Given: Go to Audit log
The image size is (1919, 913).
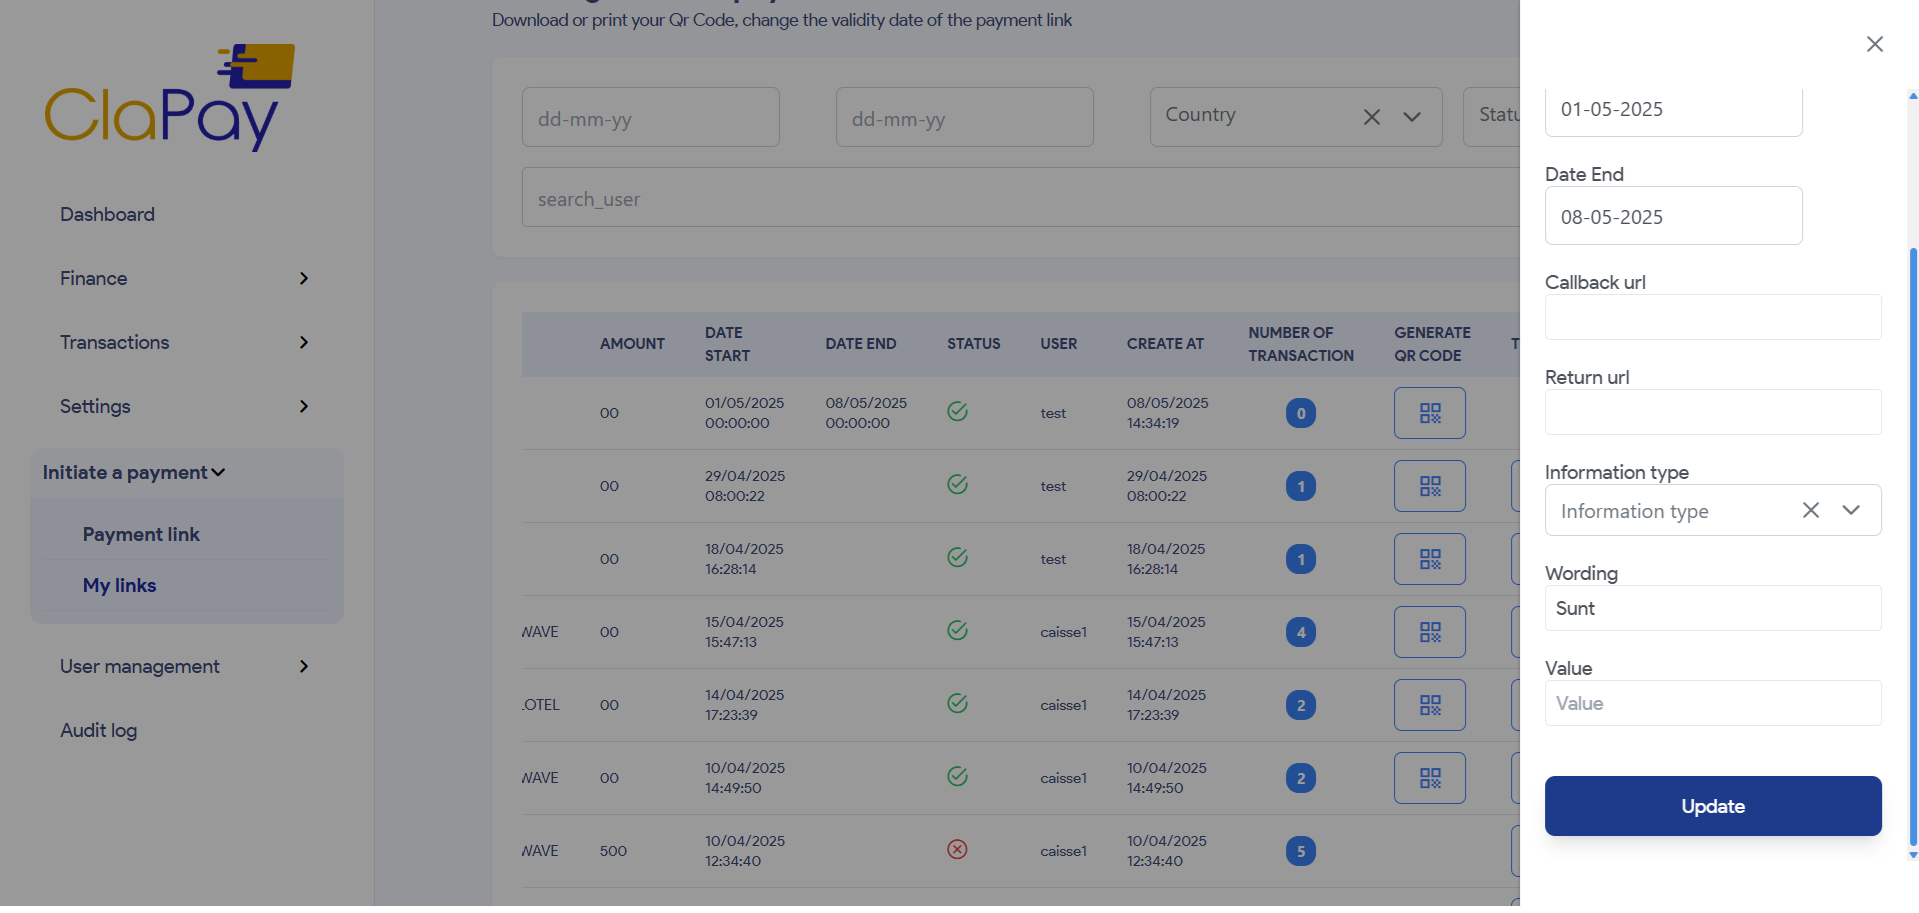Looking at the screenshot, I should 98,731.
